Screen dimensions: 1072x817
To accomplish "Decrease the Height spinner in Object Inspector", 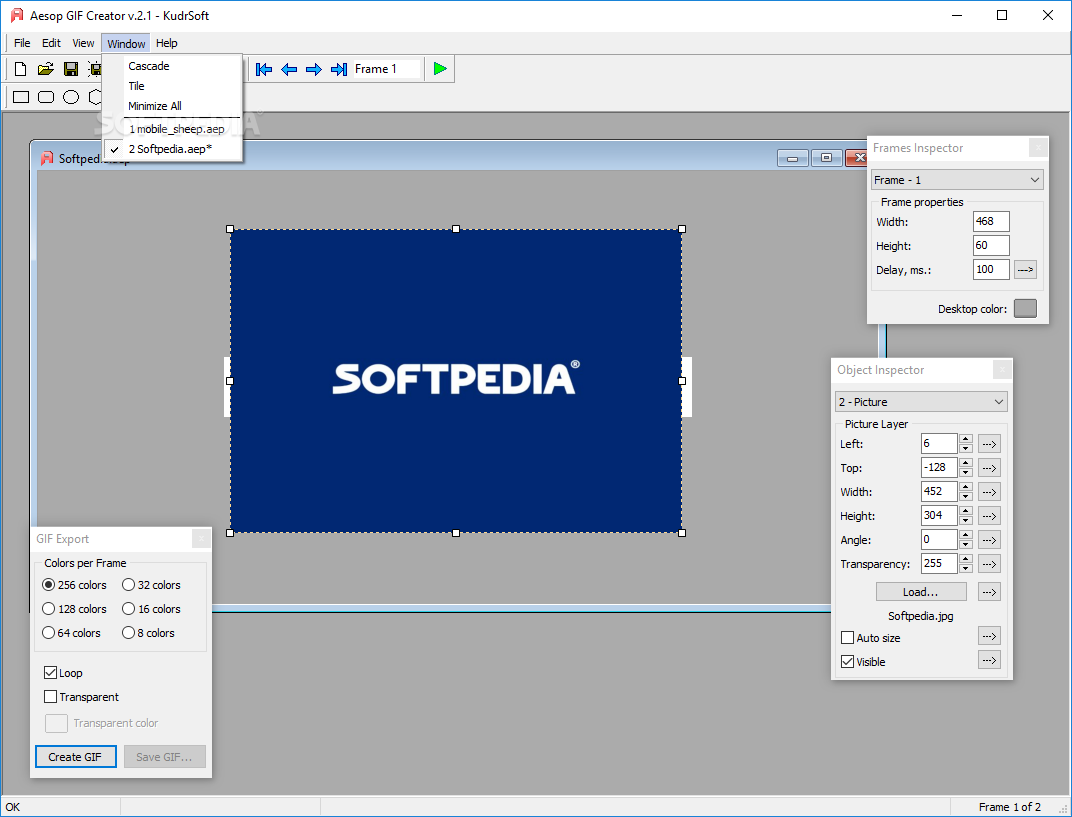I will 965,520.
